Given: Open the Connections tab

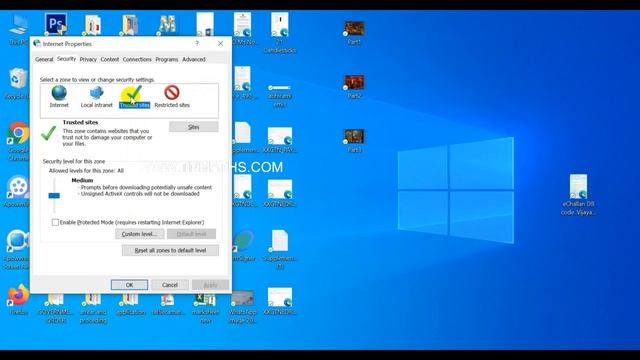Looking at the screenshot, I should pyautogui.click(x=137, y=60).
